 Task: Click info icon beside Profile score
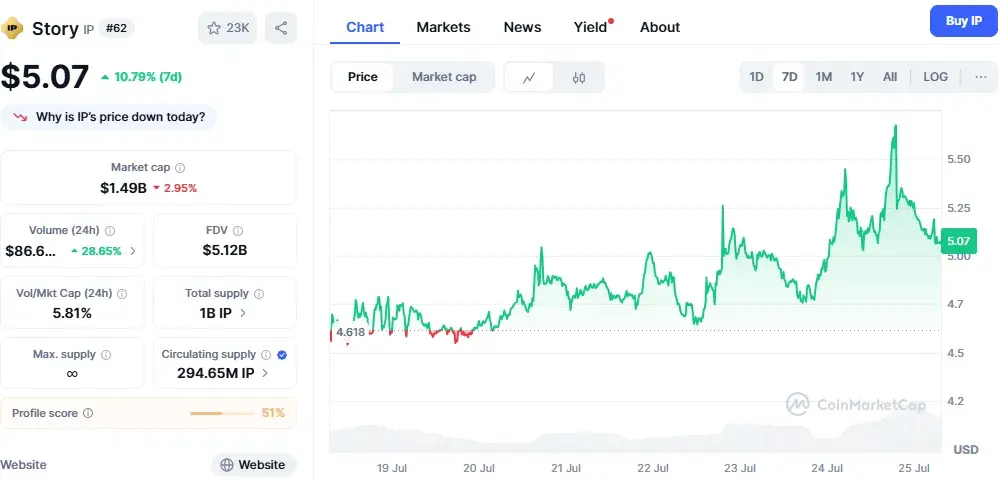[x=88, y=413]
